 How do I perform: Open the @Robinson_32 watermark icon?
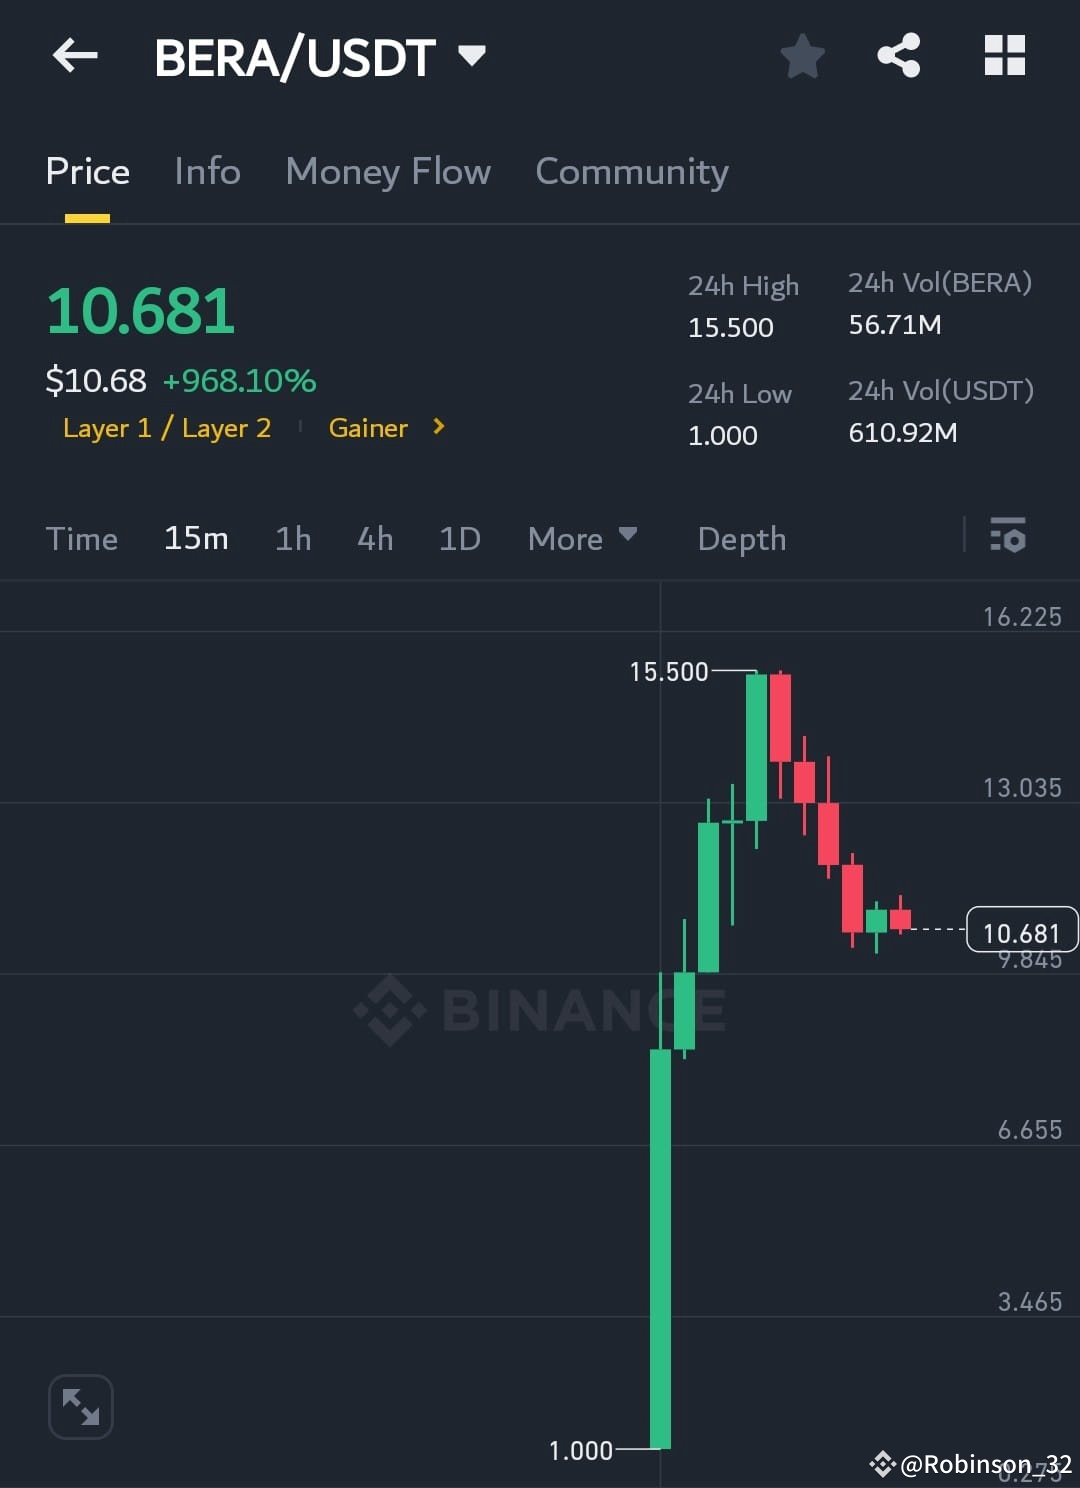point(884,1465)
